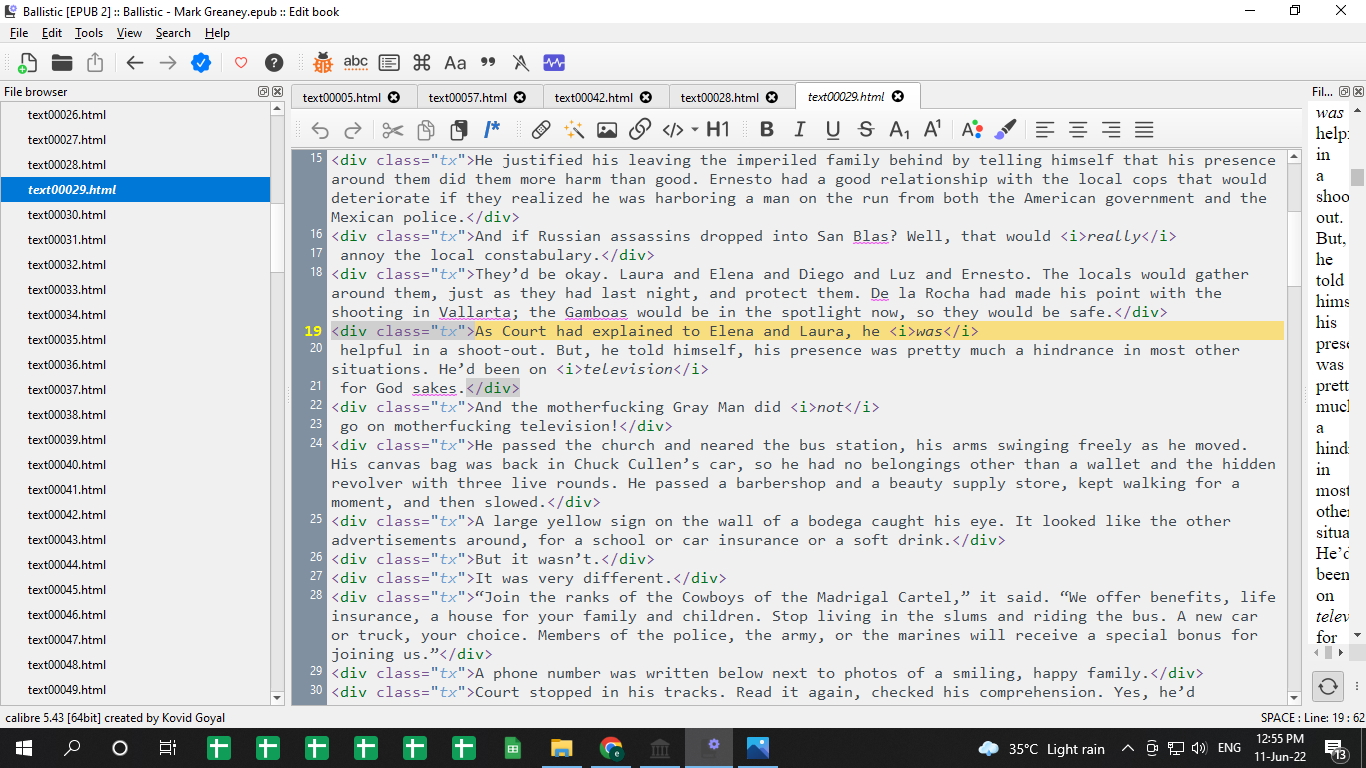
Task: Click the crossed-out compass toolbar icon
Action: coord(521,63)
